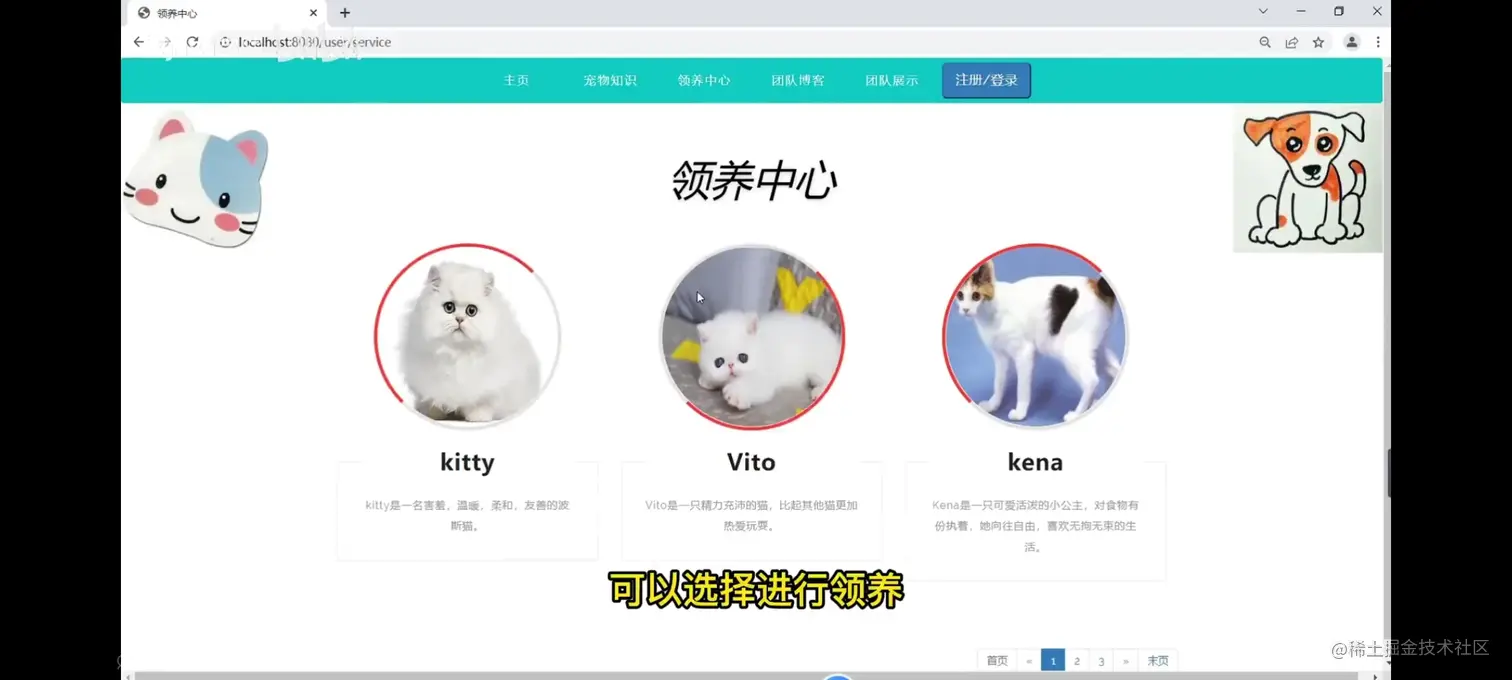
Task: Select kitty's white Persian cat photo
Action: coord(467,336)
